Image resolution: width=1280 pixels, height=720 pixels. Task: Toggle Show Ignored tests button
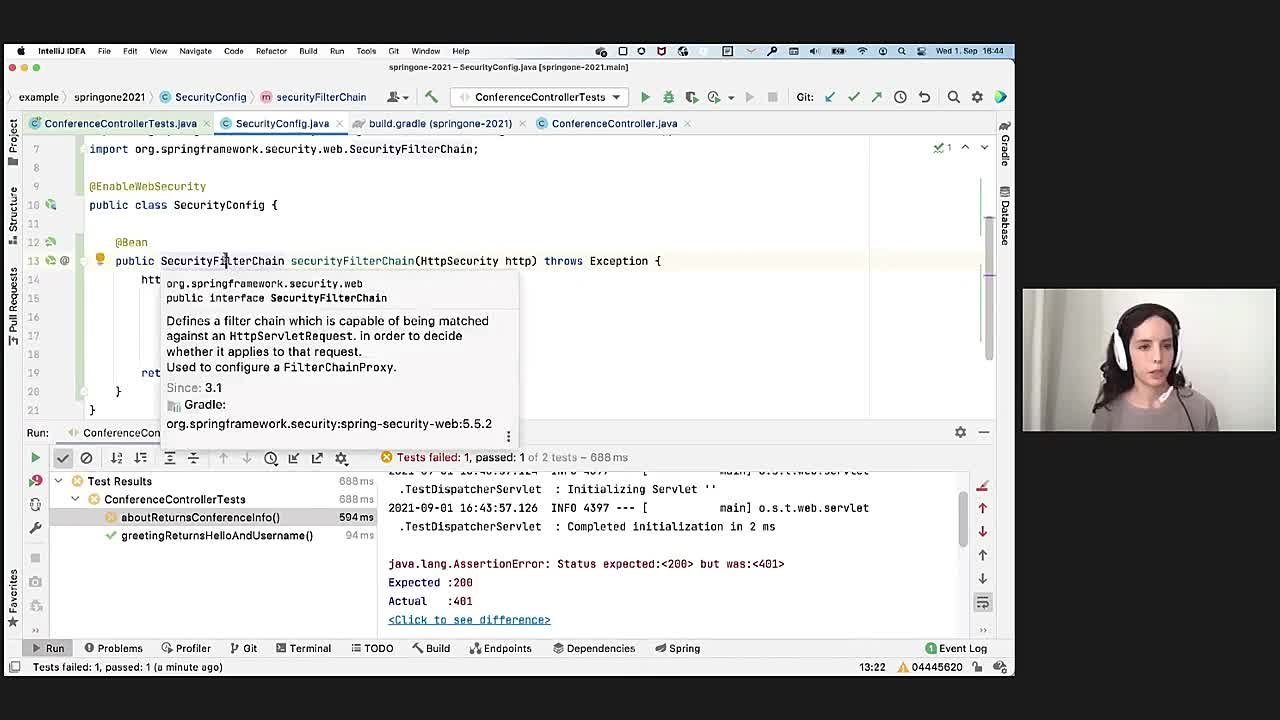pos(86,458)
